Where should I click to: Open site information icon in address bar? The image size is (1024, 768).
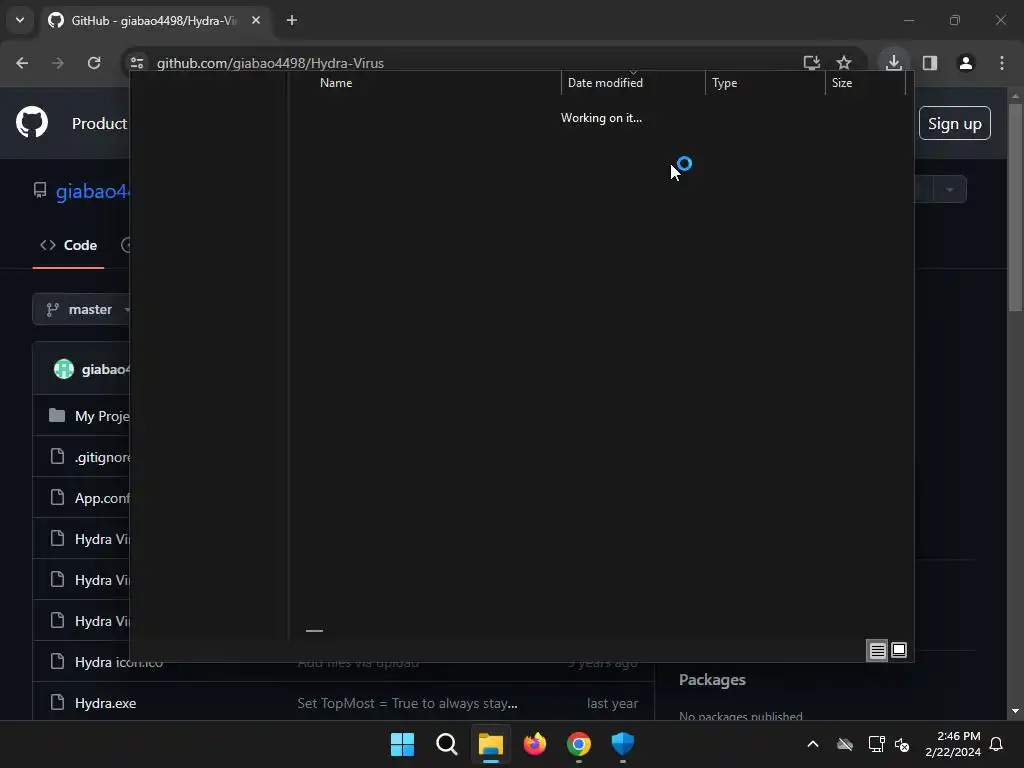(x=136, y=63)
